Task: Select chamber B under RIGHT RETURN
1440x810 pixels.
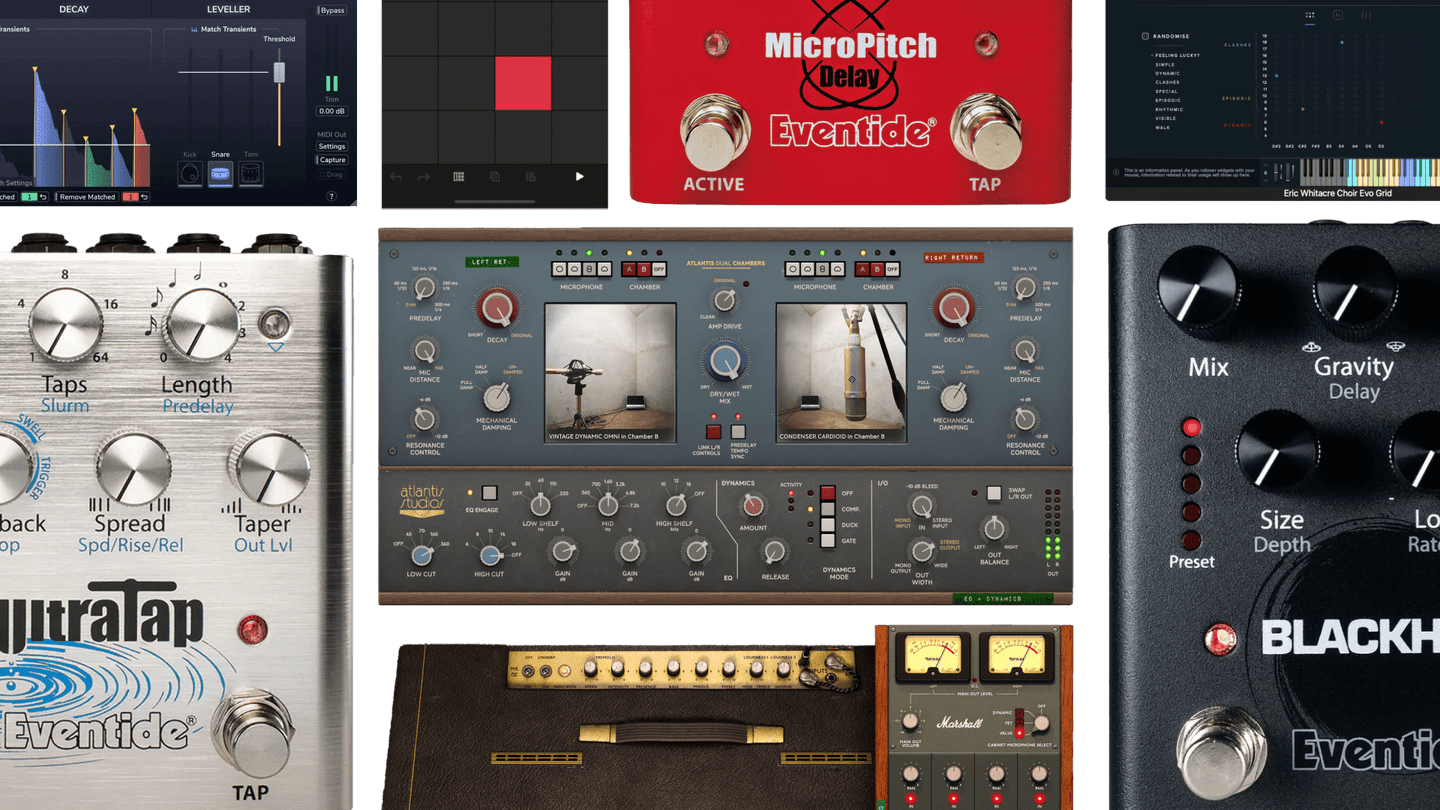Action: [877, 269]
